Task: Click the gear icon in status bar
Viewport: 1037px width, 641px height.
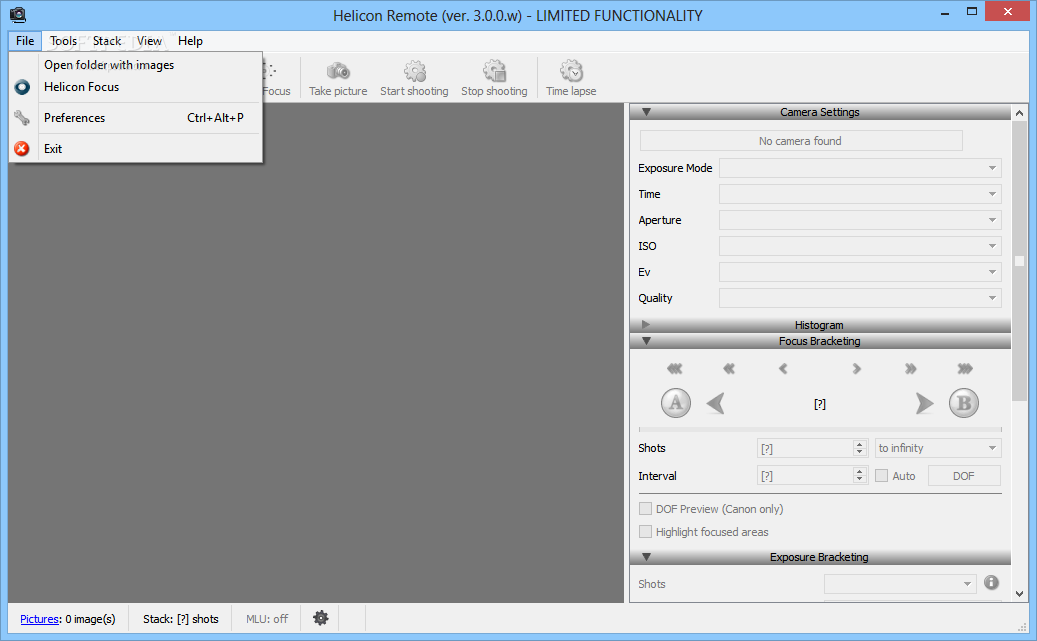Action: [x=321, y=618]
